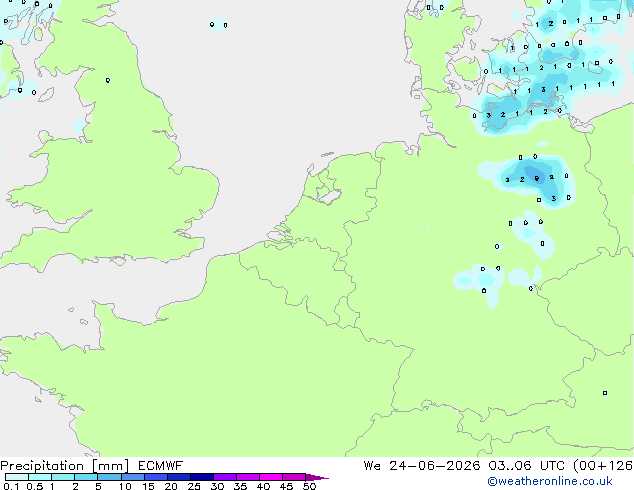Select the 2–5 mm legend color swatch

(x=86, y=477)
